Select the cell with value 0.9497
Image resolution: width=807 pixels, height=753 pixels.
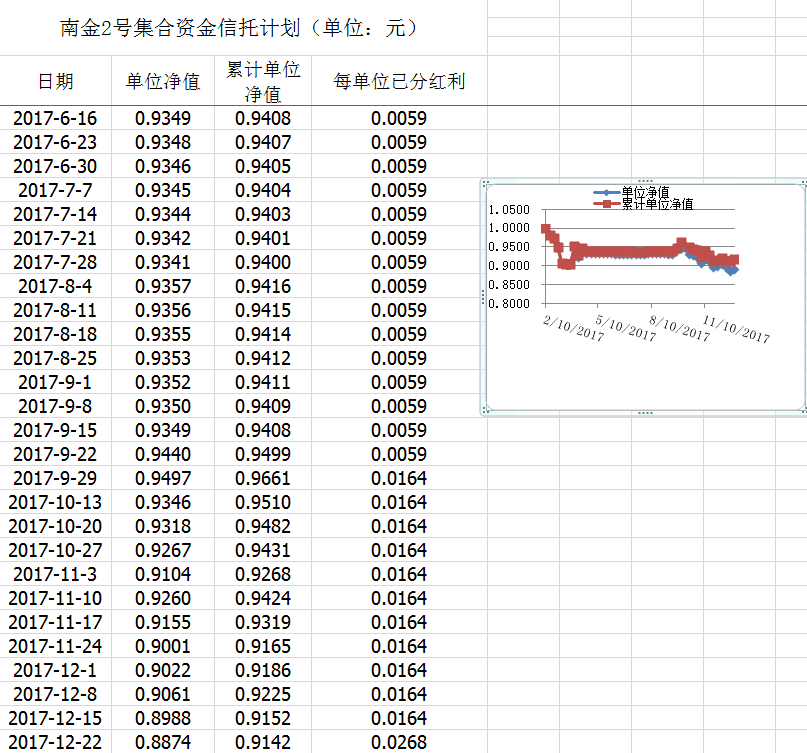163,478
